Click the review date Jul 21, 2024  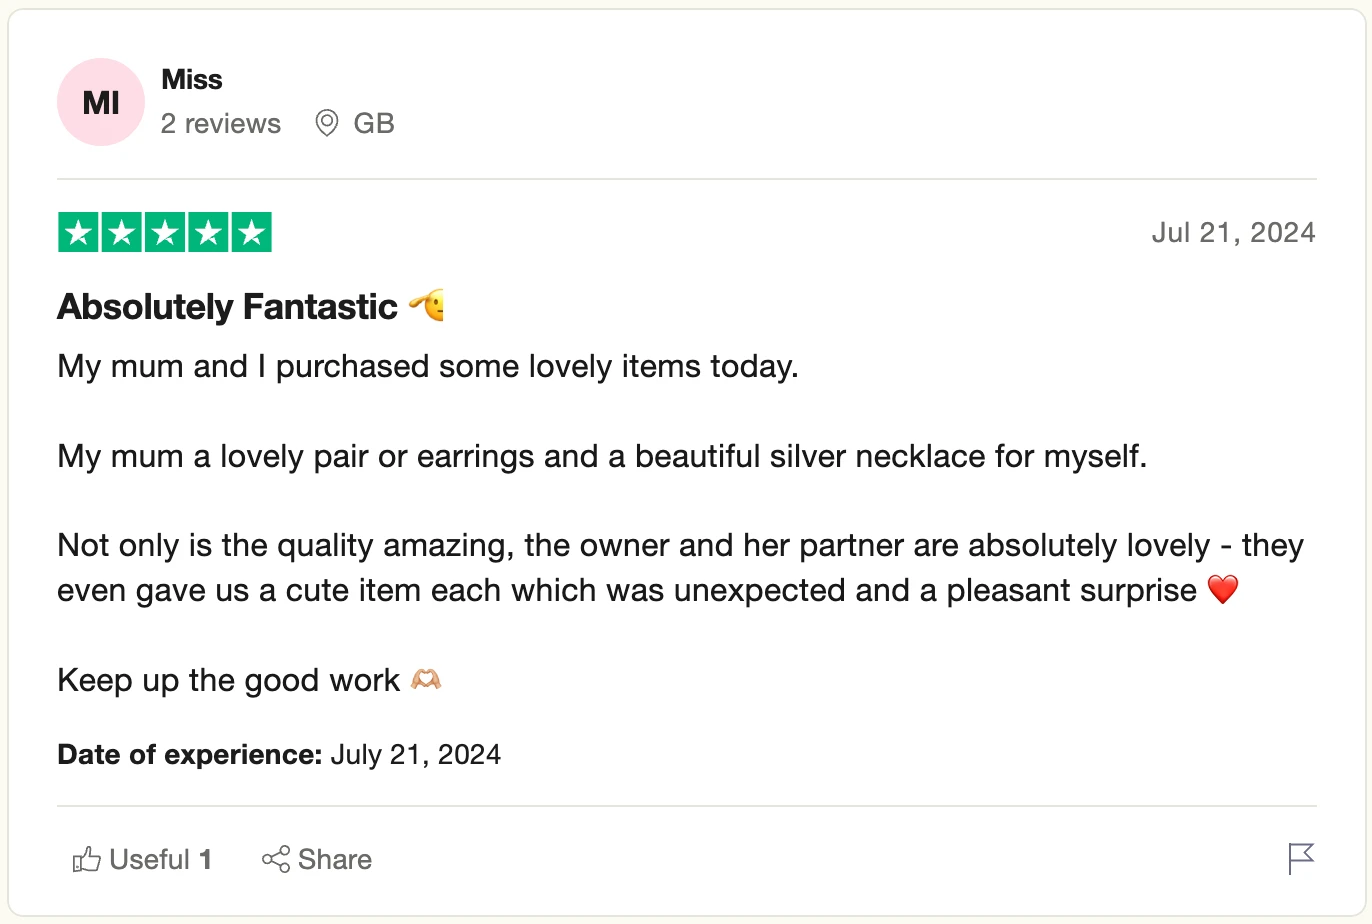click(x=1233, y=233)
